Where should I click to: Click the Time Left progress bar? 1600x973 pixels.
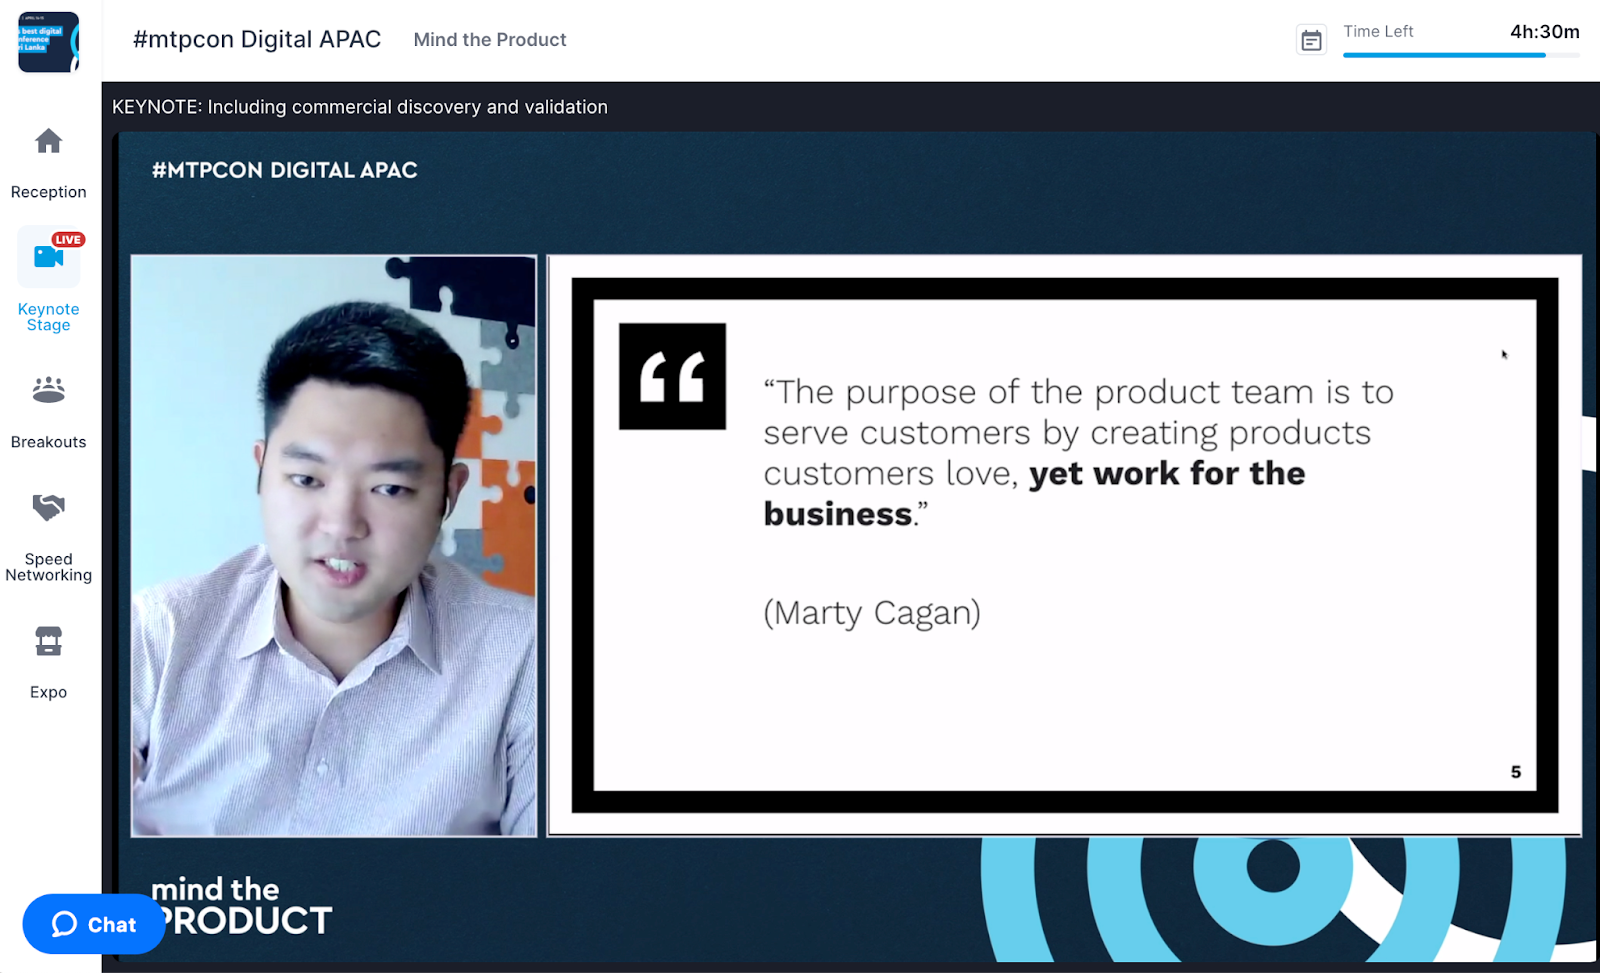[x=1461, y=55]
